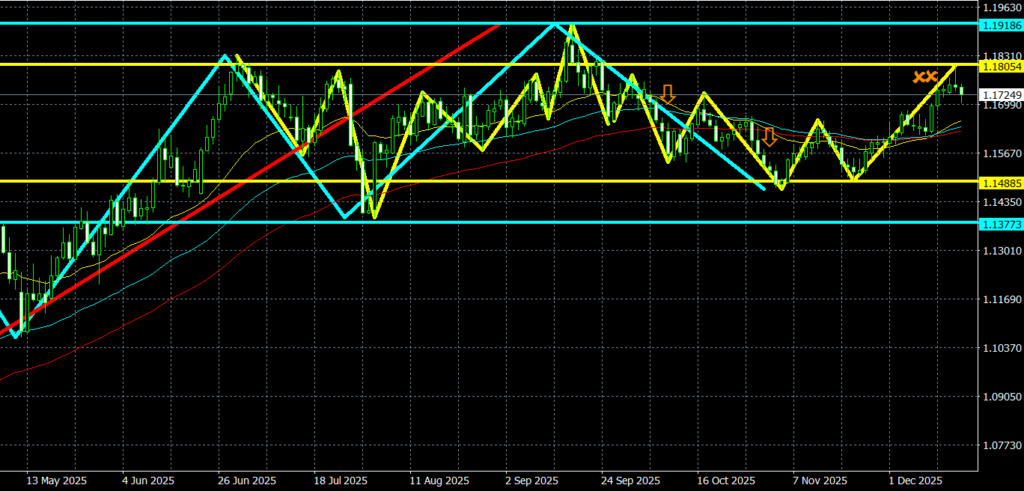
Task: Select the right orange X marker
Action: [932, 76]
